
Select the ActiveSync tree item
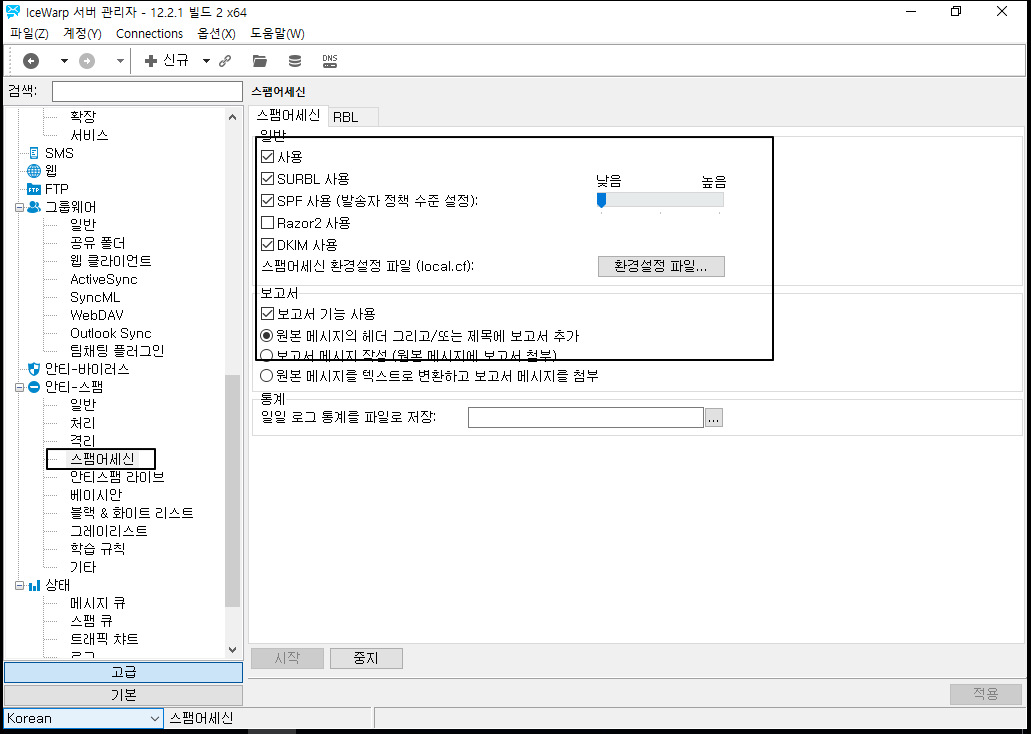[104, 280]
